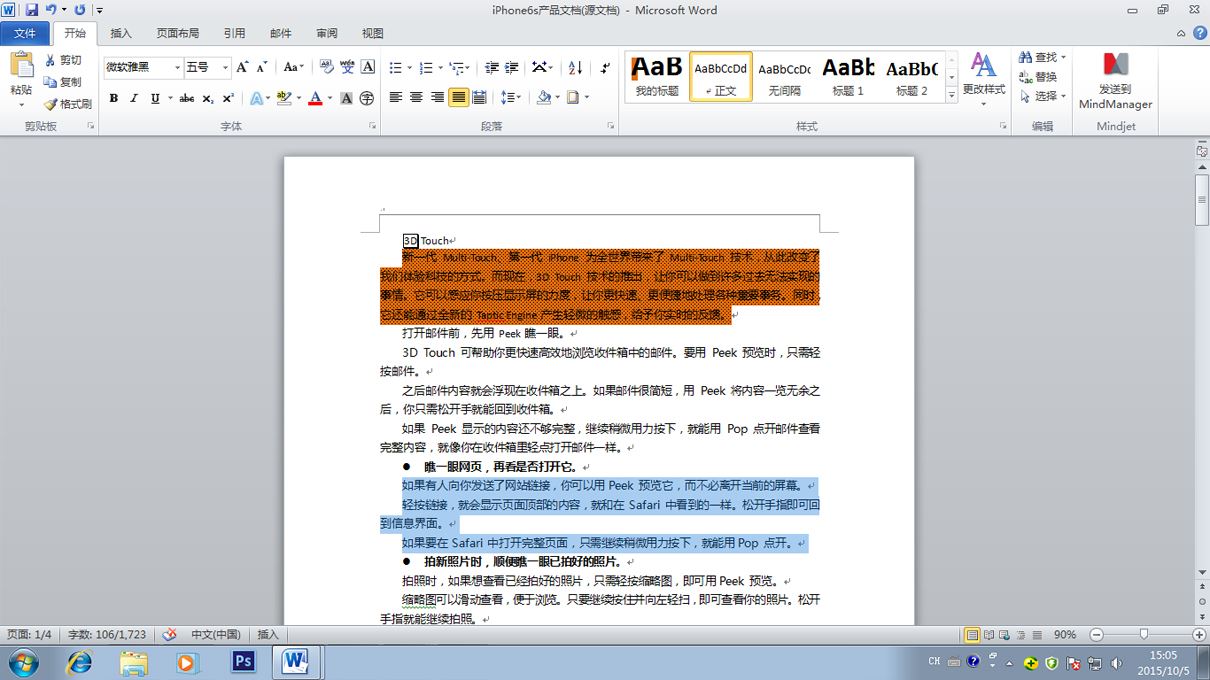
Task: Click the Shrink Font icon
Action: [262, 67]
